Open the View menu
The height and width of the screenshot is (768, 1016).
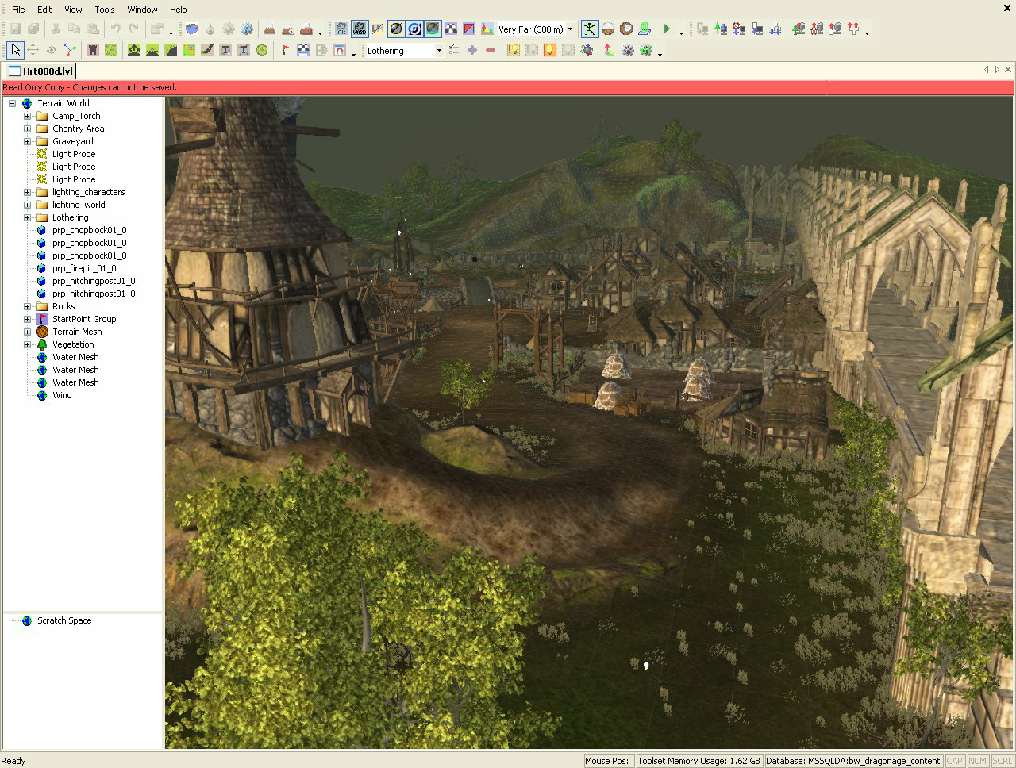point(73,9)
